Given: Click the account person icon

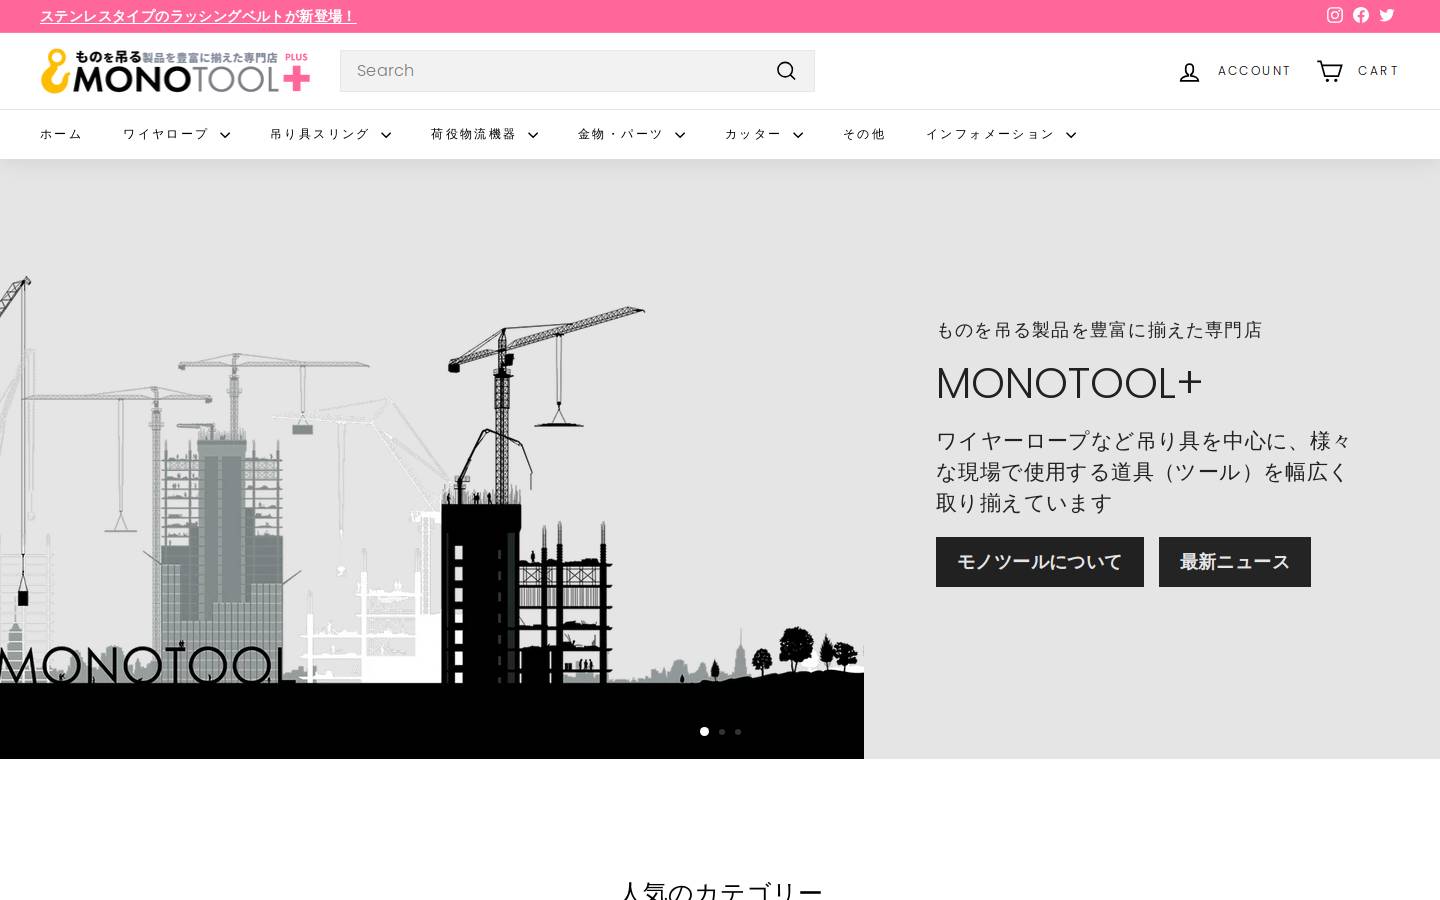Looking at the screenshot, I should coord(1189,71).
